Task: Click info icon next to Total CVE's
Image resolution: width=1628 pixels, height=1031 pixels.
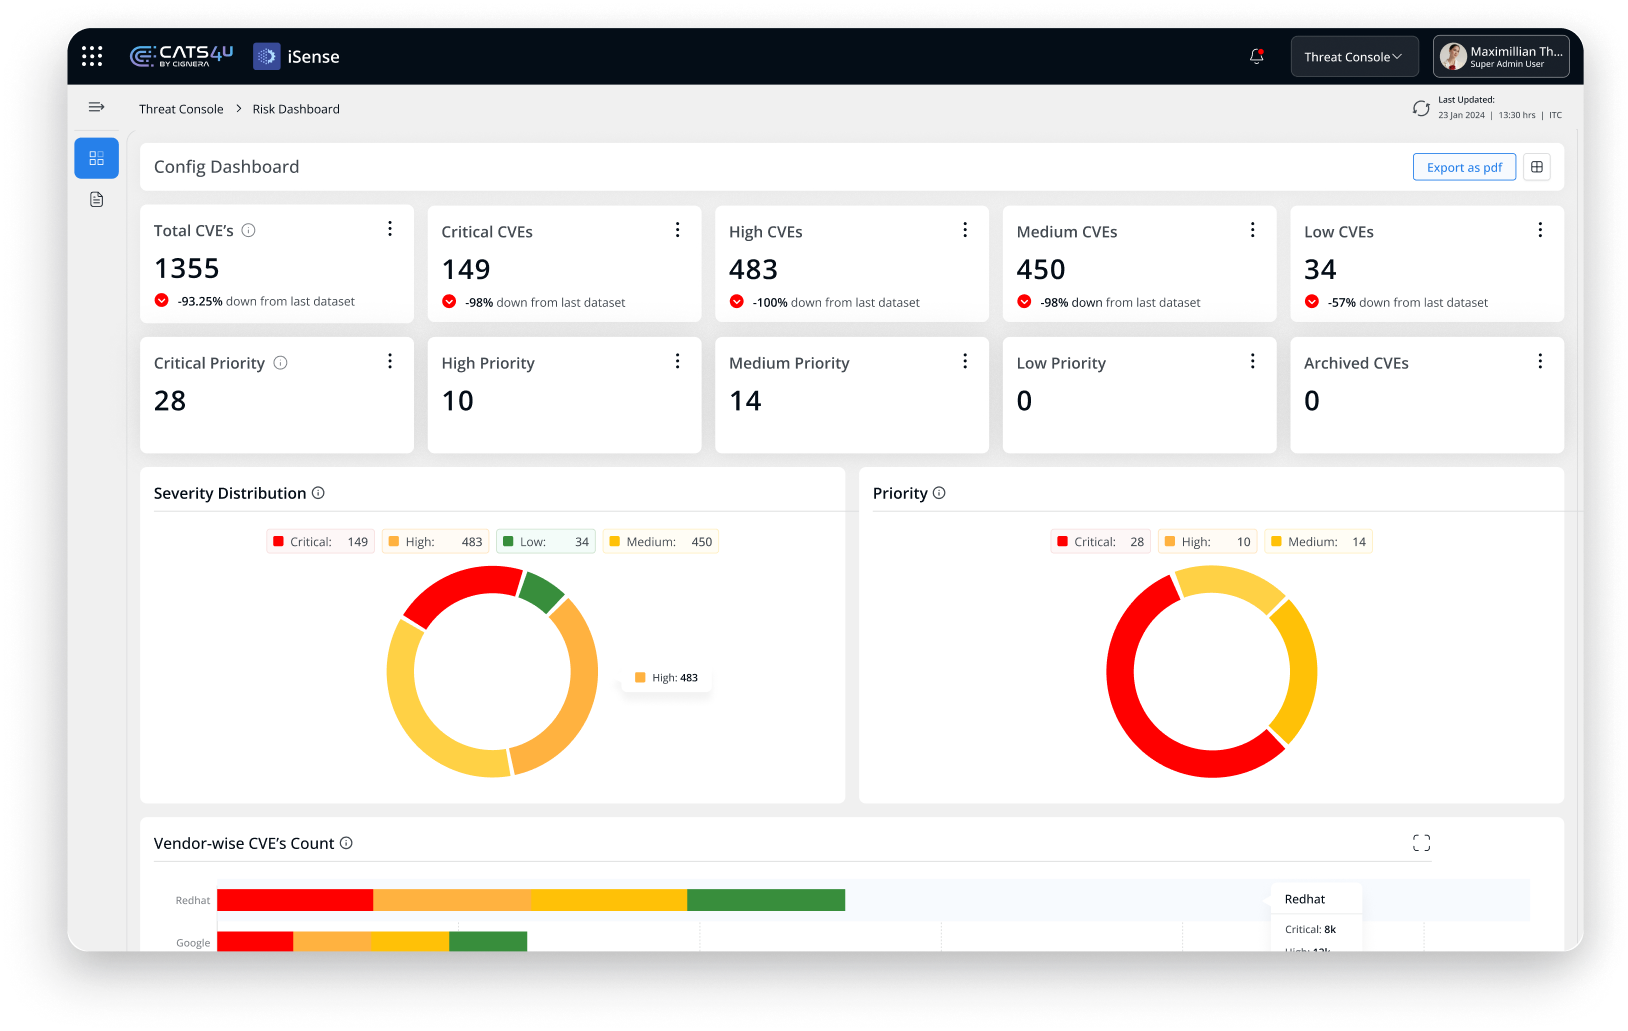Action: point(249,230)
